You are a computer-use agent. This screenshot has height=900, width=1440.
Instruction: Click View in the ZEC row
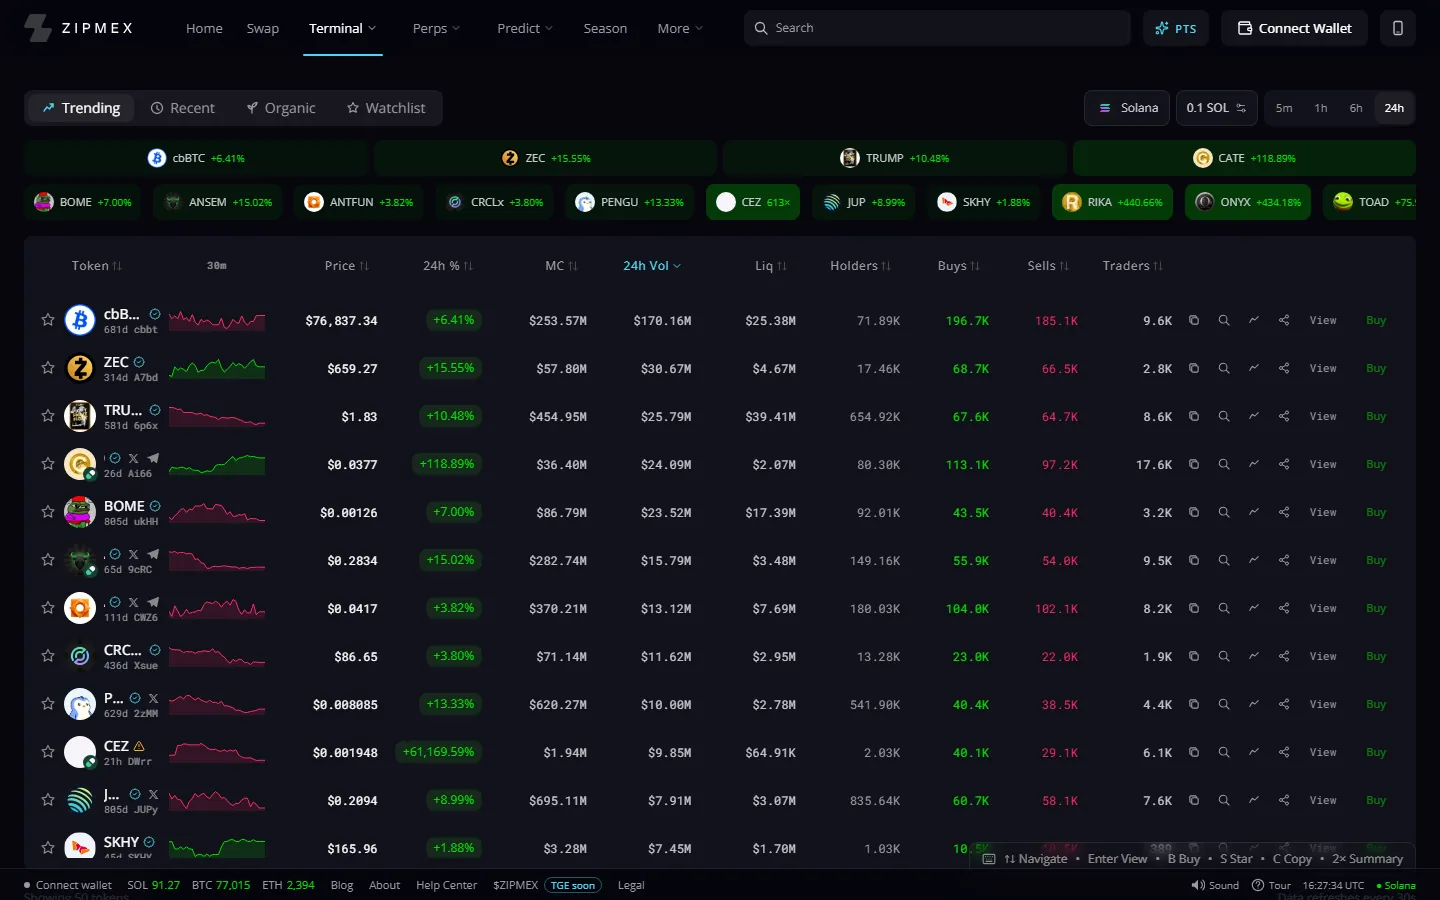pos(1323,368)
